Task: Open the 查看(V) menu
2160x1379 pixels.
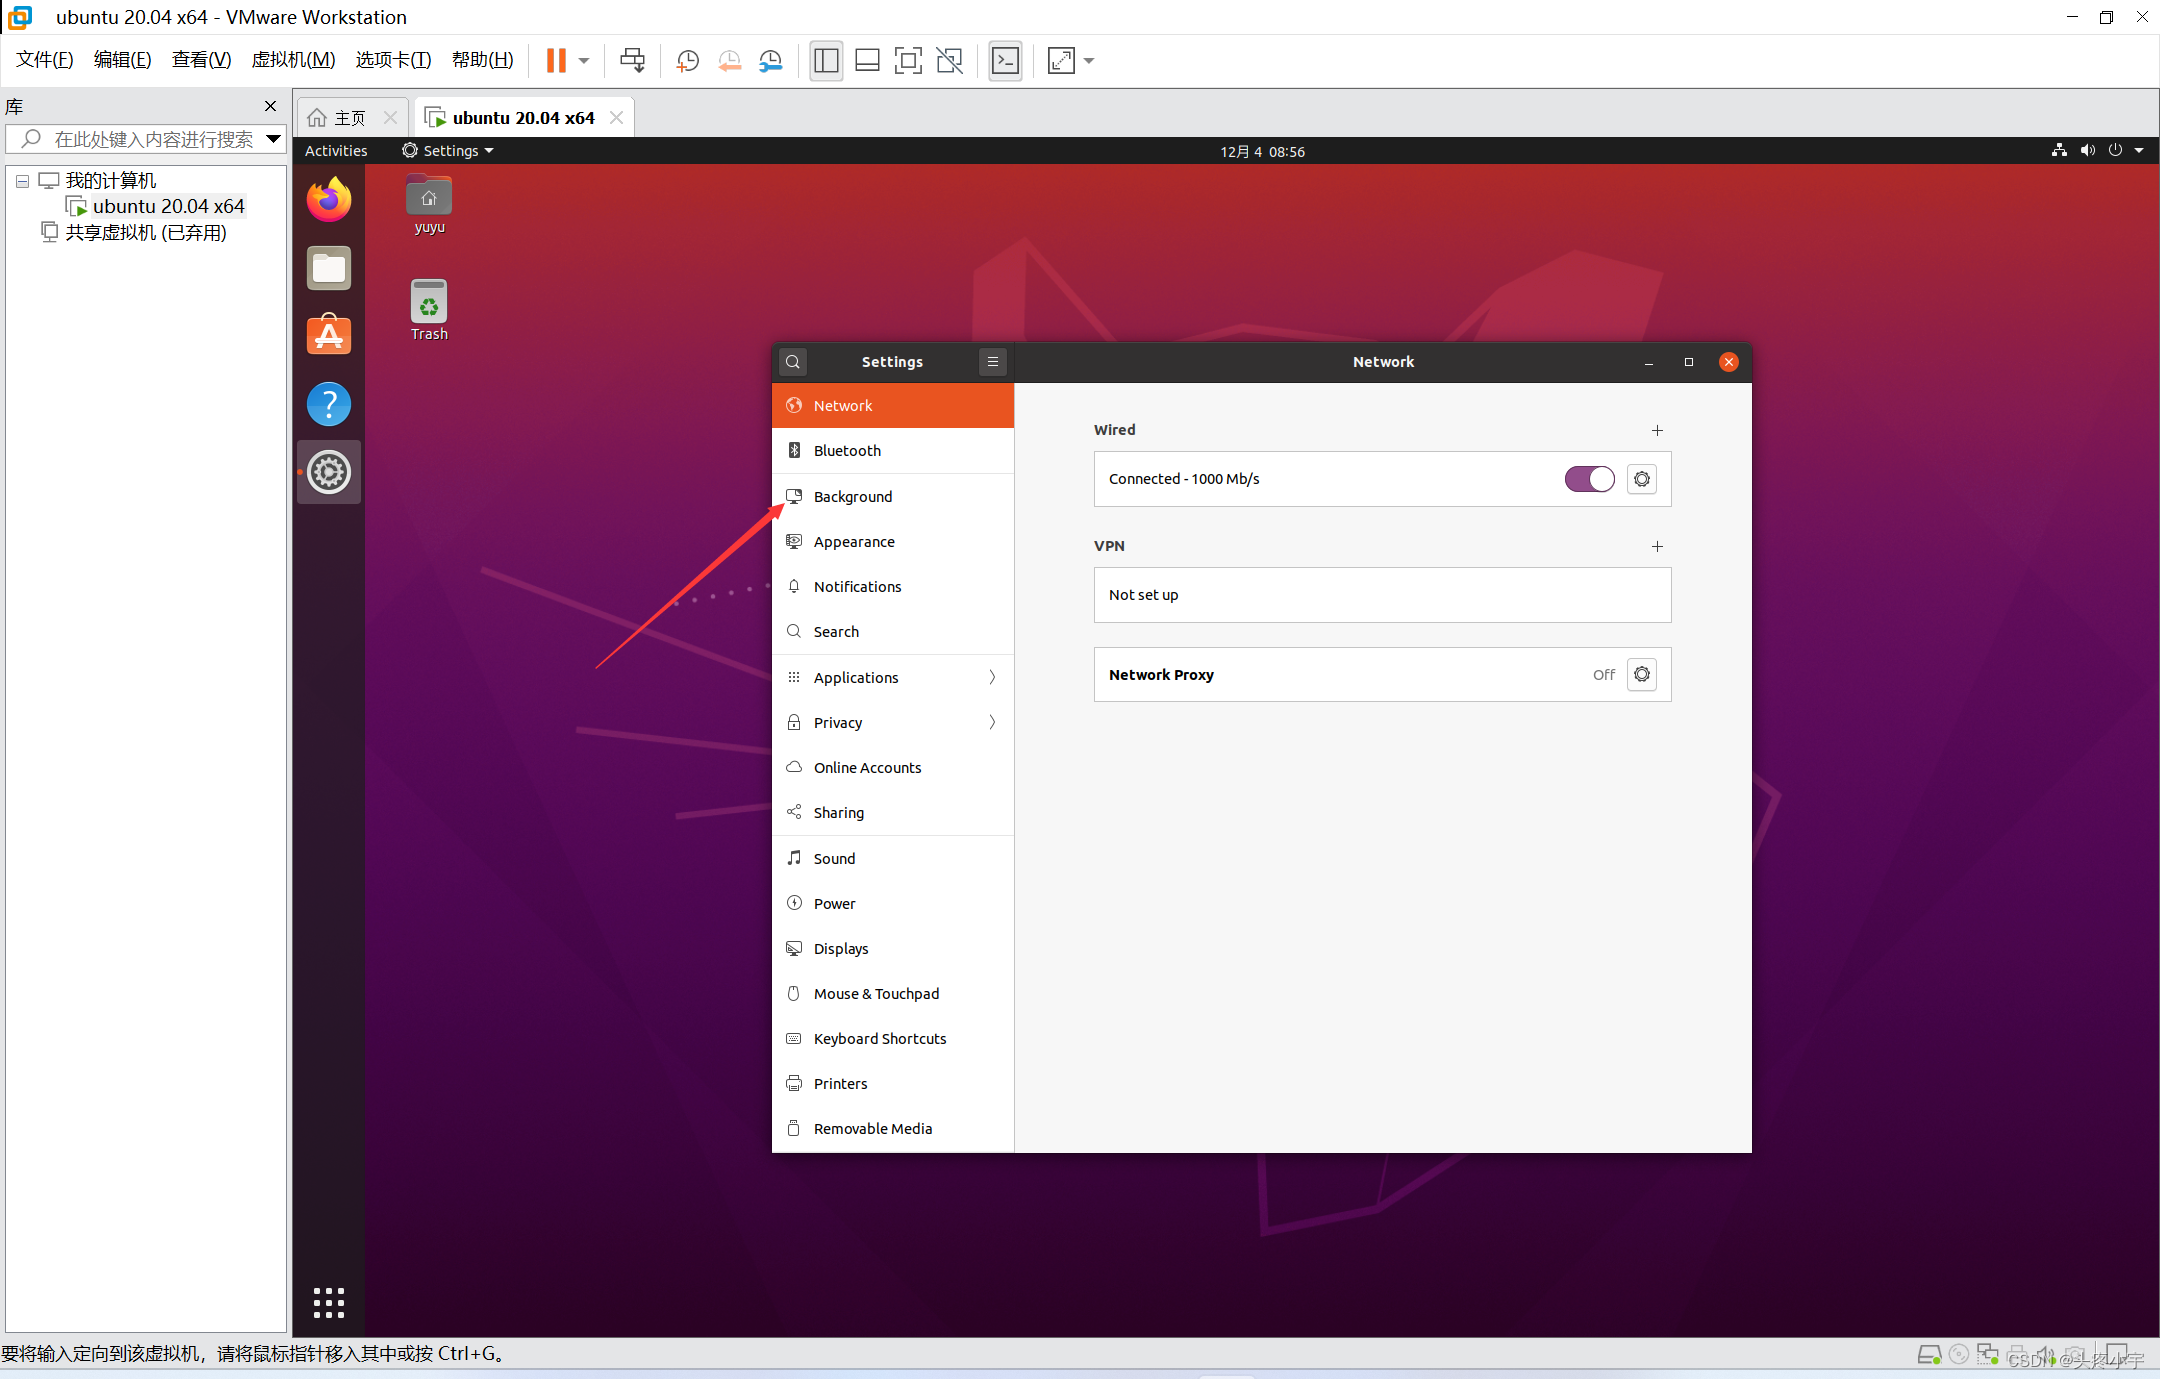Action: point(201,60)
